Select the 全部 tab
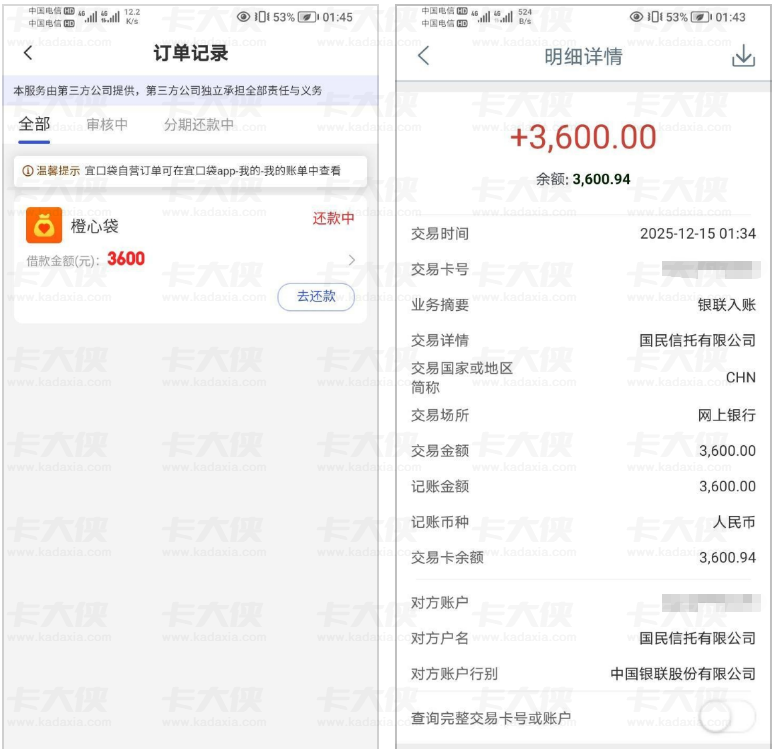The image size is (772, 749). click(x=34, y=124)
